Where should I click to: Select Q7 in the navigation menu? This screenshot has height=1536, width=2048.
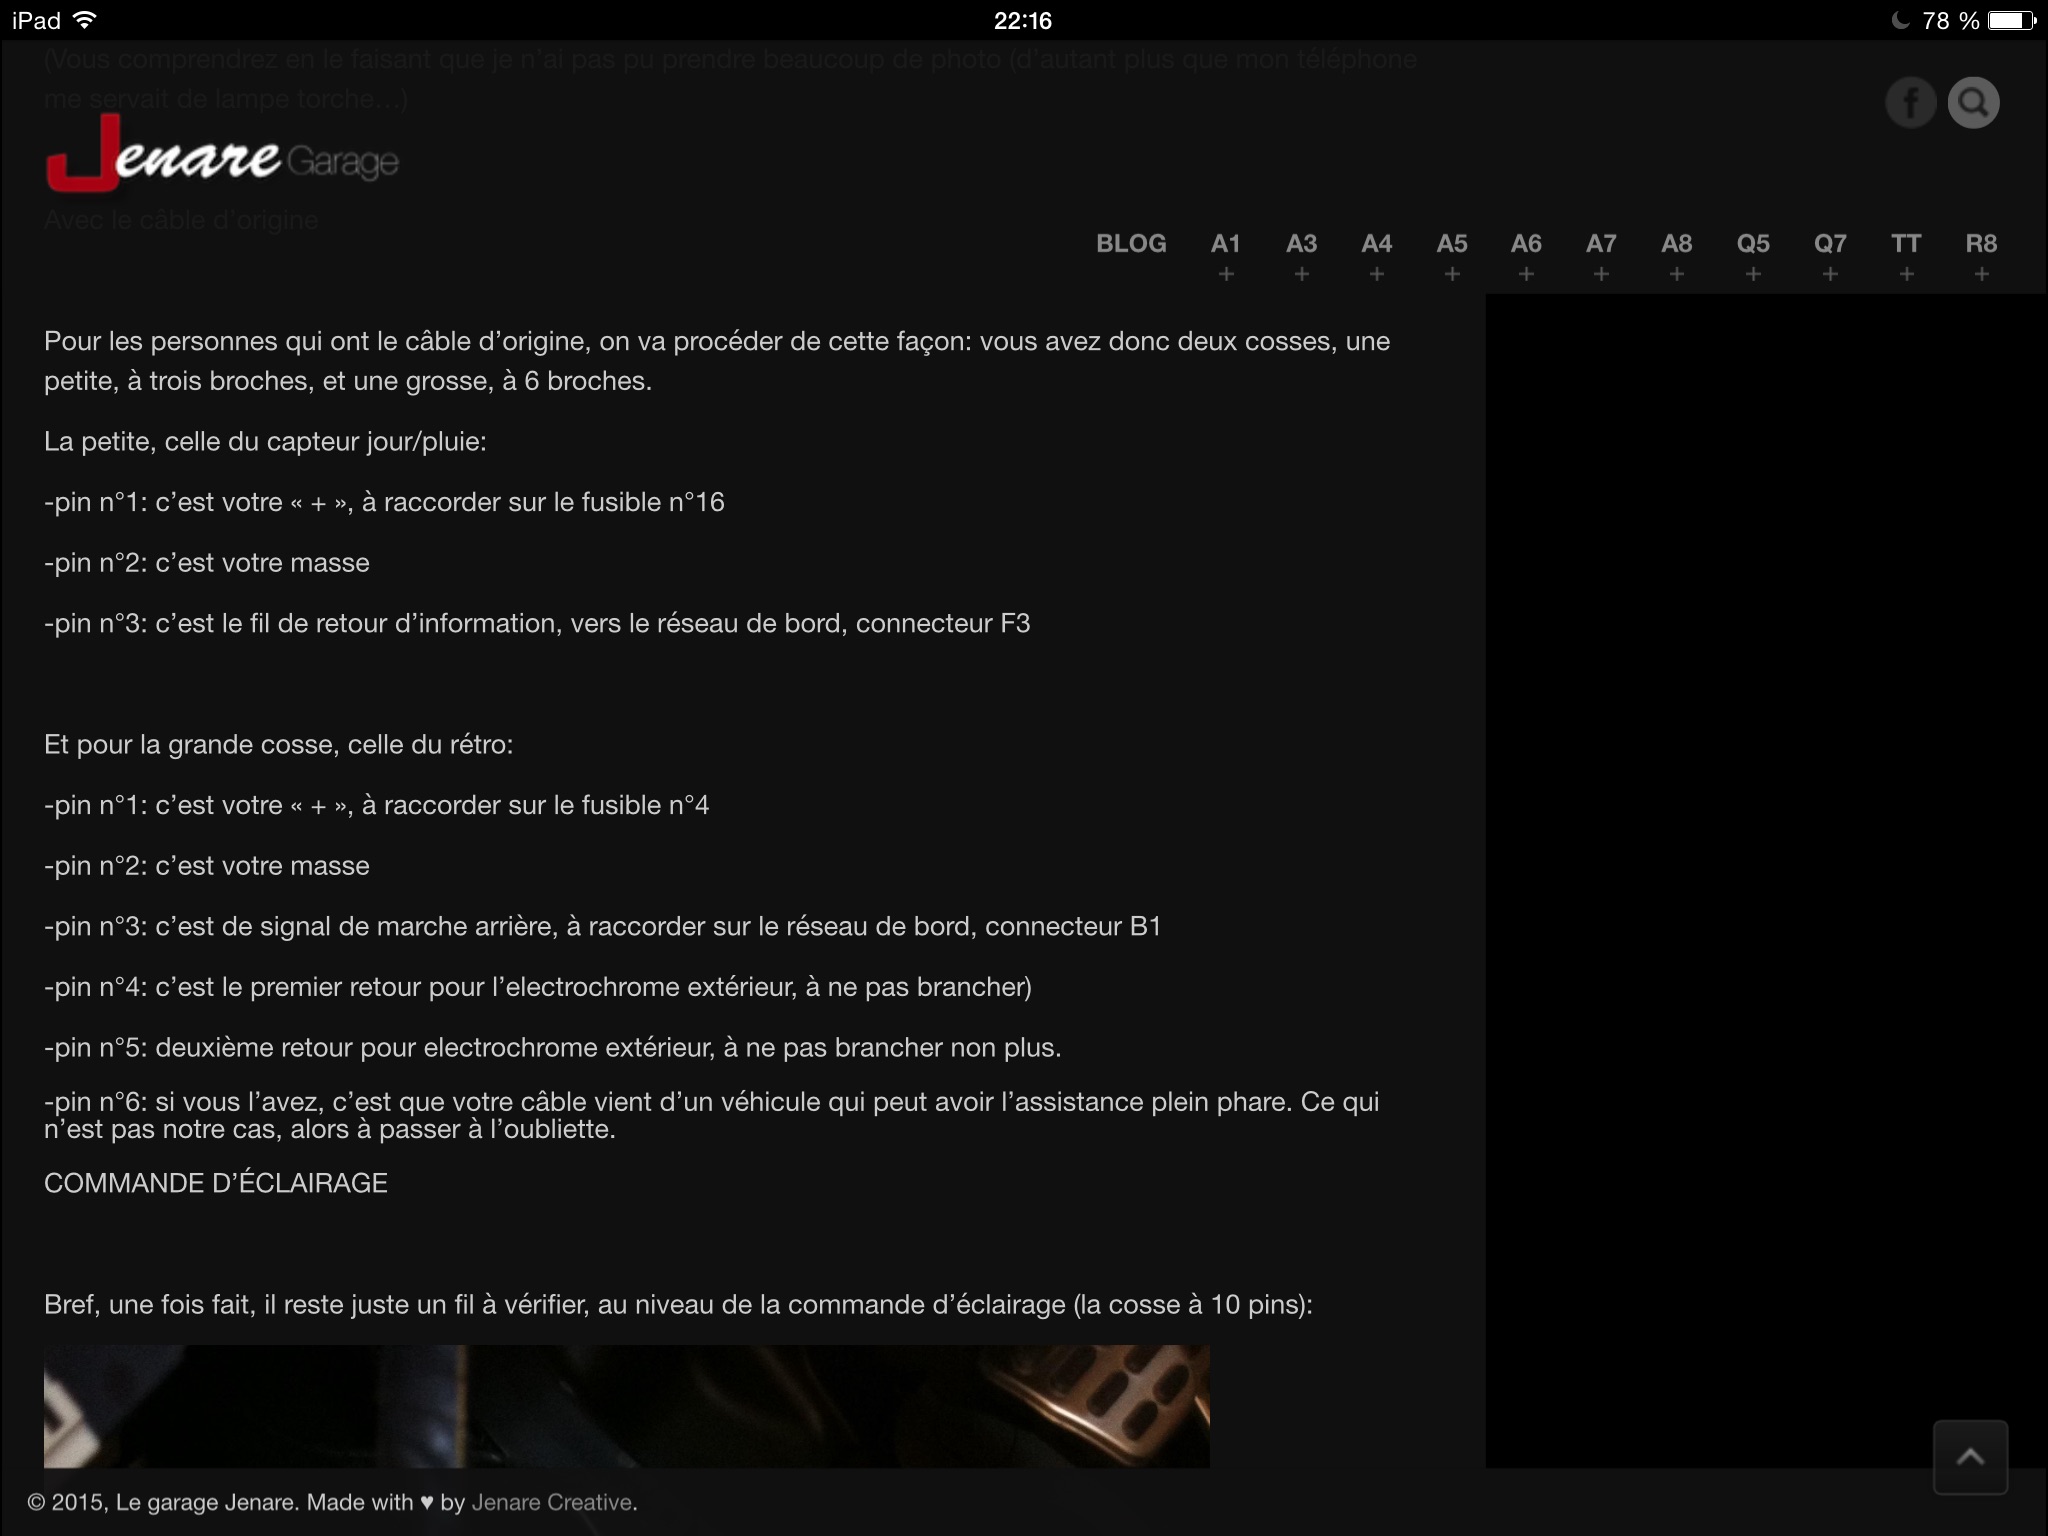tap(1830, 244)
